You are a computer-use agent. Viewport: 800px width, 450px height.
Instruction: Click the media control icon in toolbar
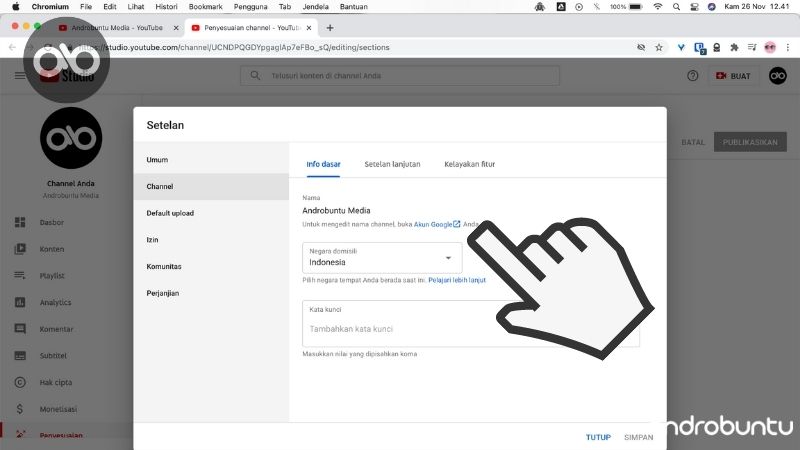pyautogui.click(x=752, y=47)
